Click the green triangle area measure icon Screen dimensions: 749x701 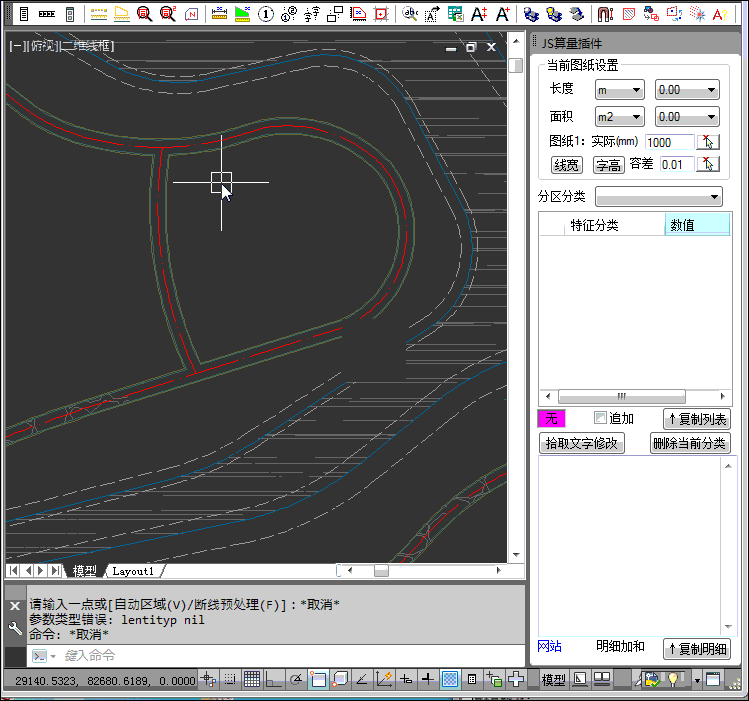pyautogui.click(x=241, y=14)
